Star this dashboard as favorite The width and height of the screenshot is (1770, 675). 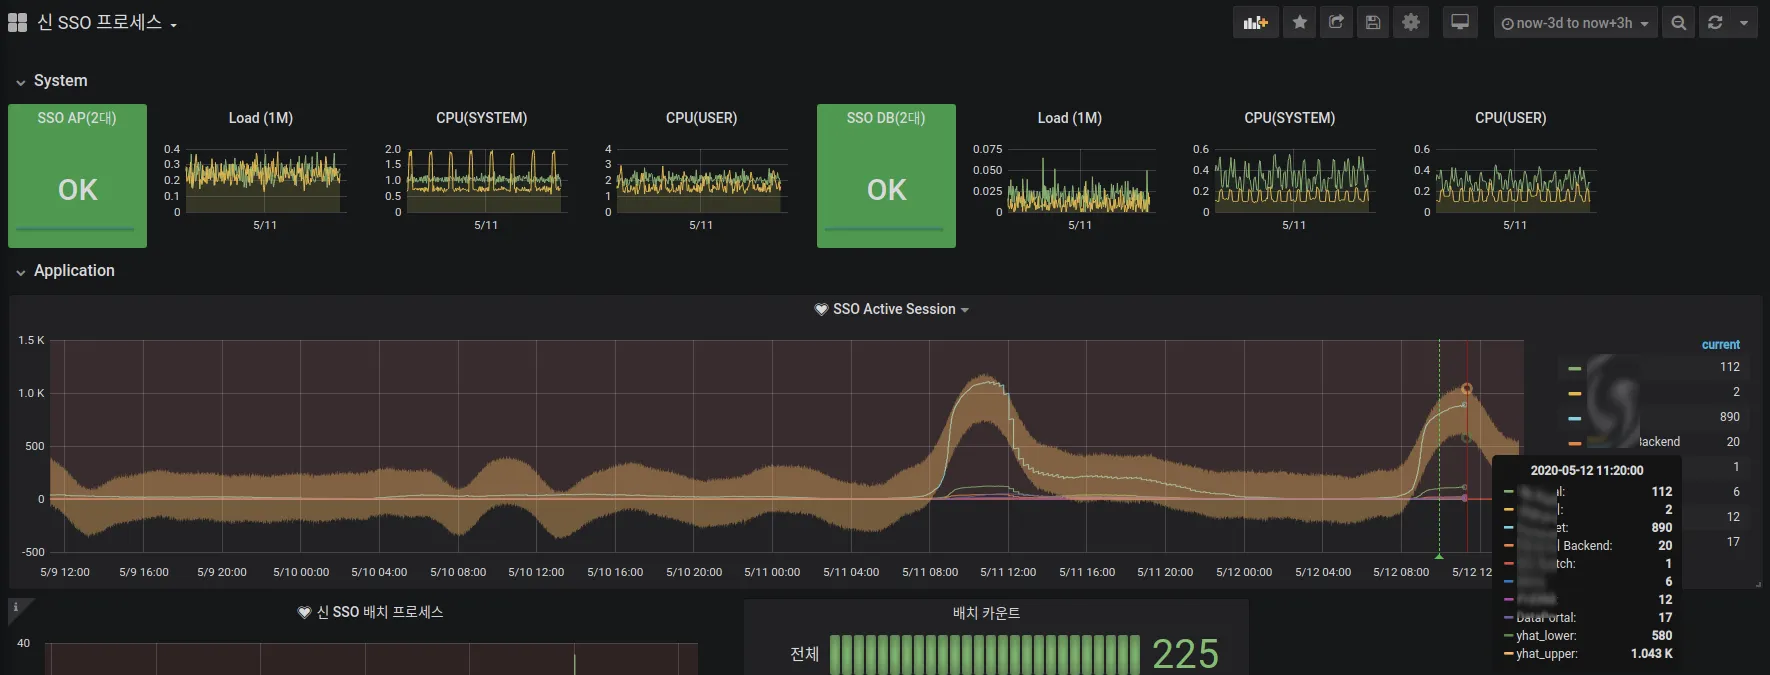(1300, 22)
